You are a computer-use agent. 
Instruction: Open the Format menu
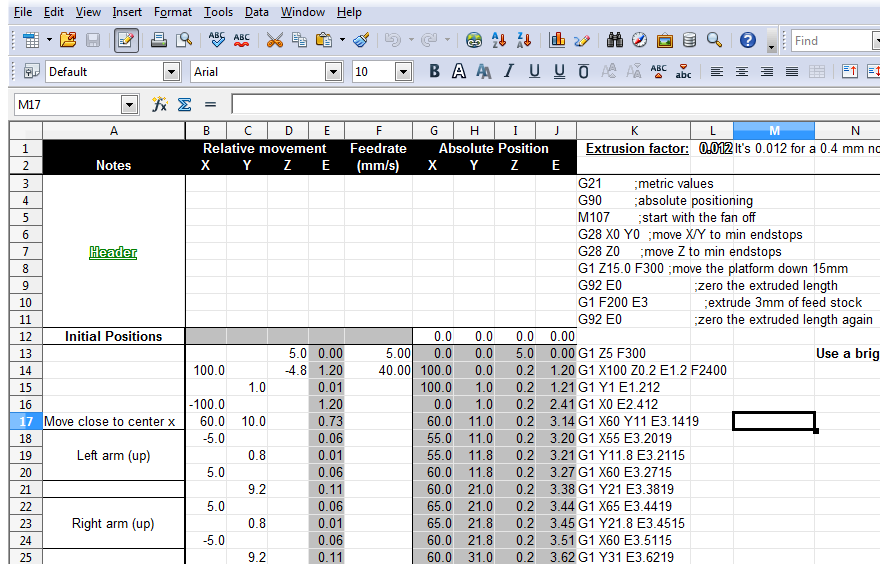pos(173,12)
